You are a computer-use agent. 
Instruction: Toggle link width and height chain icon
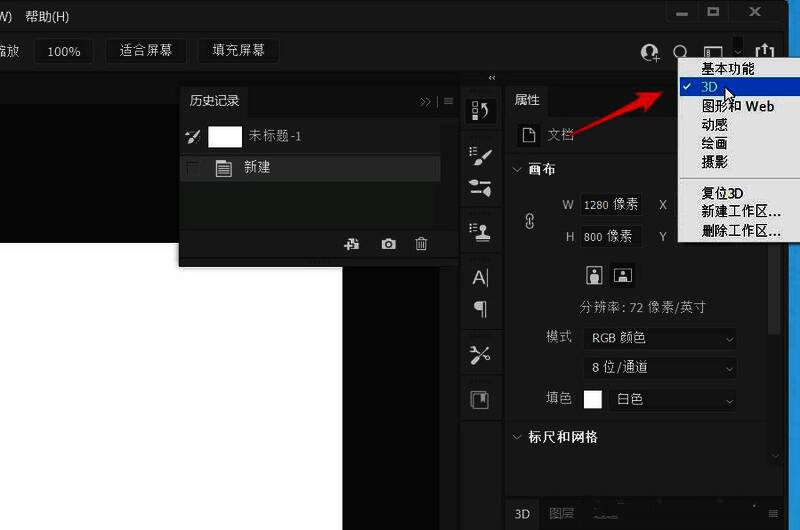(x=530, y=221)
